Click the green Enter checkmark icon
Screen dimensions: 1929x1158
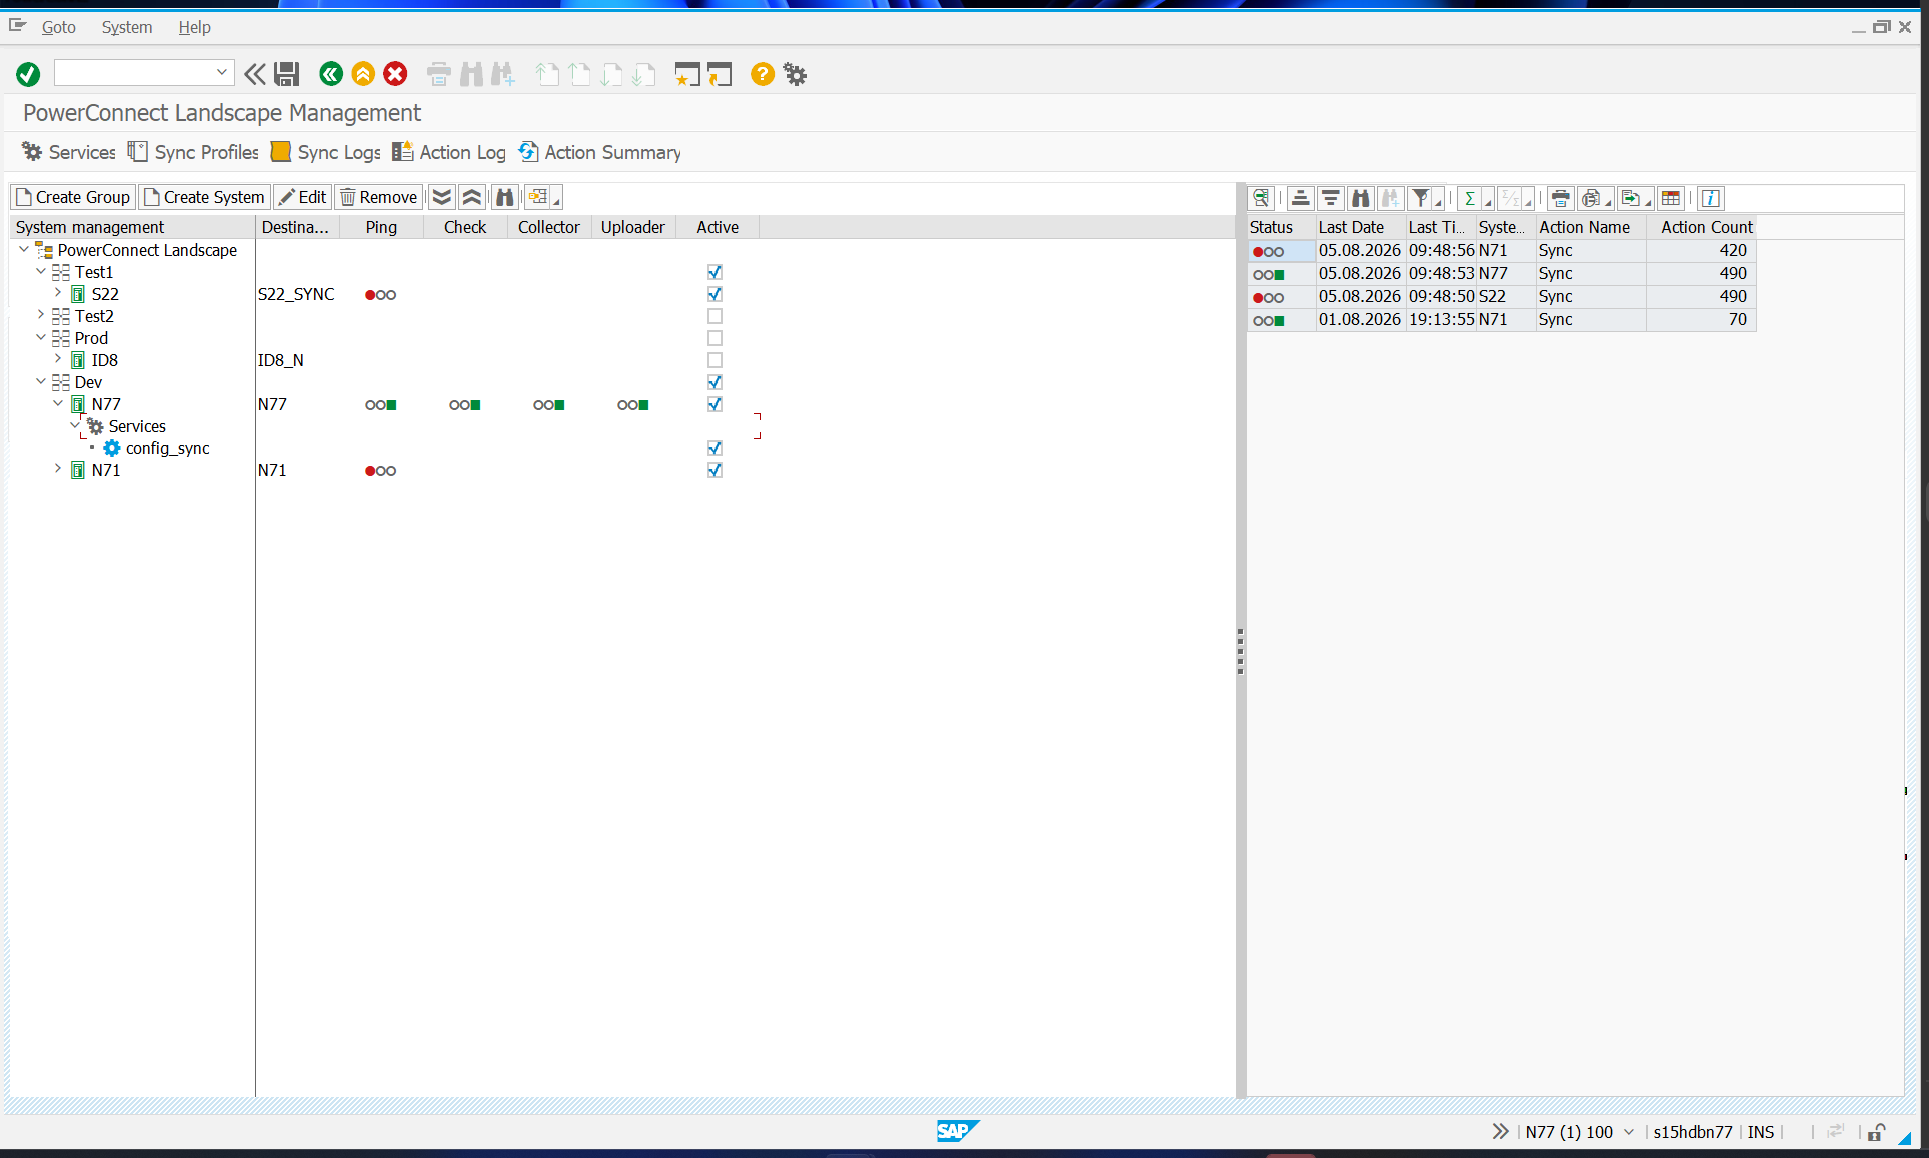tap(28, 74)
